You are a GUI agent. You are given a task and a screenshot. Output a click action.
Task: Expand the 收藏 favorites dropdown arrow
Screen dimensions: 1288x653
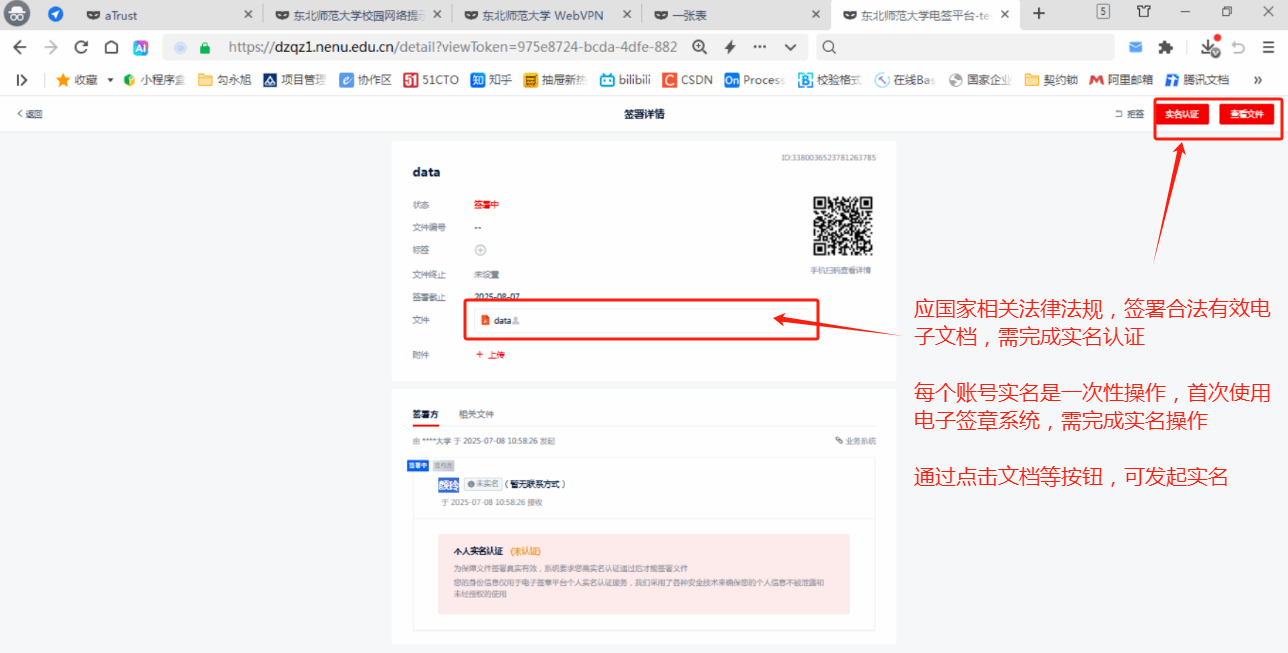point(110,80)
